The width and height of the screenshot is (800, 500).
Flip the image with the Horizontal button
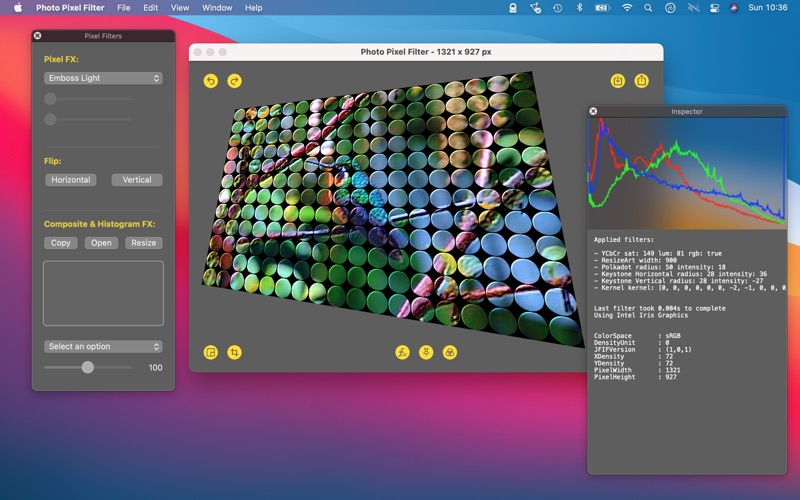pyautogui.click(x=70, y=180)
